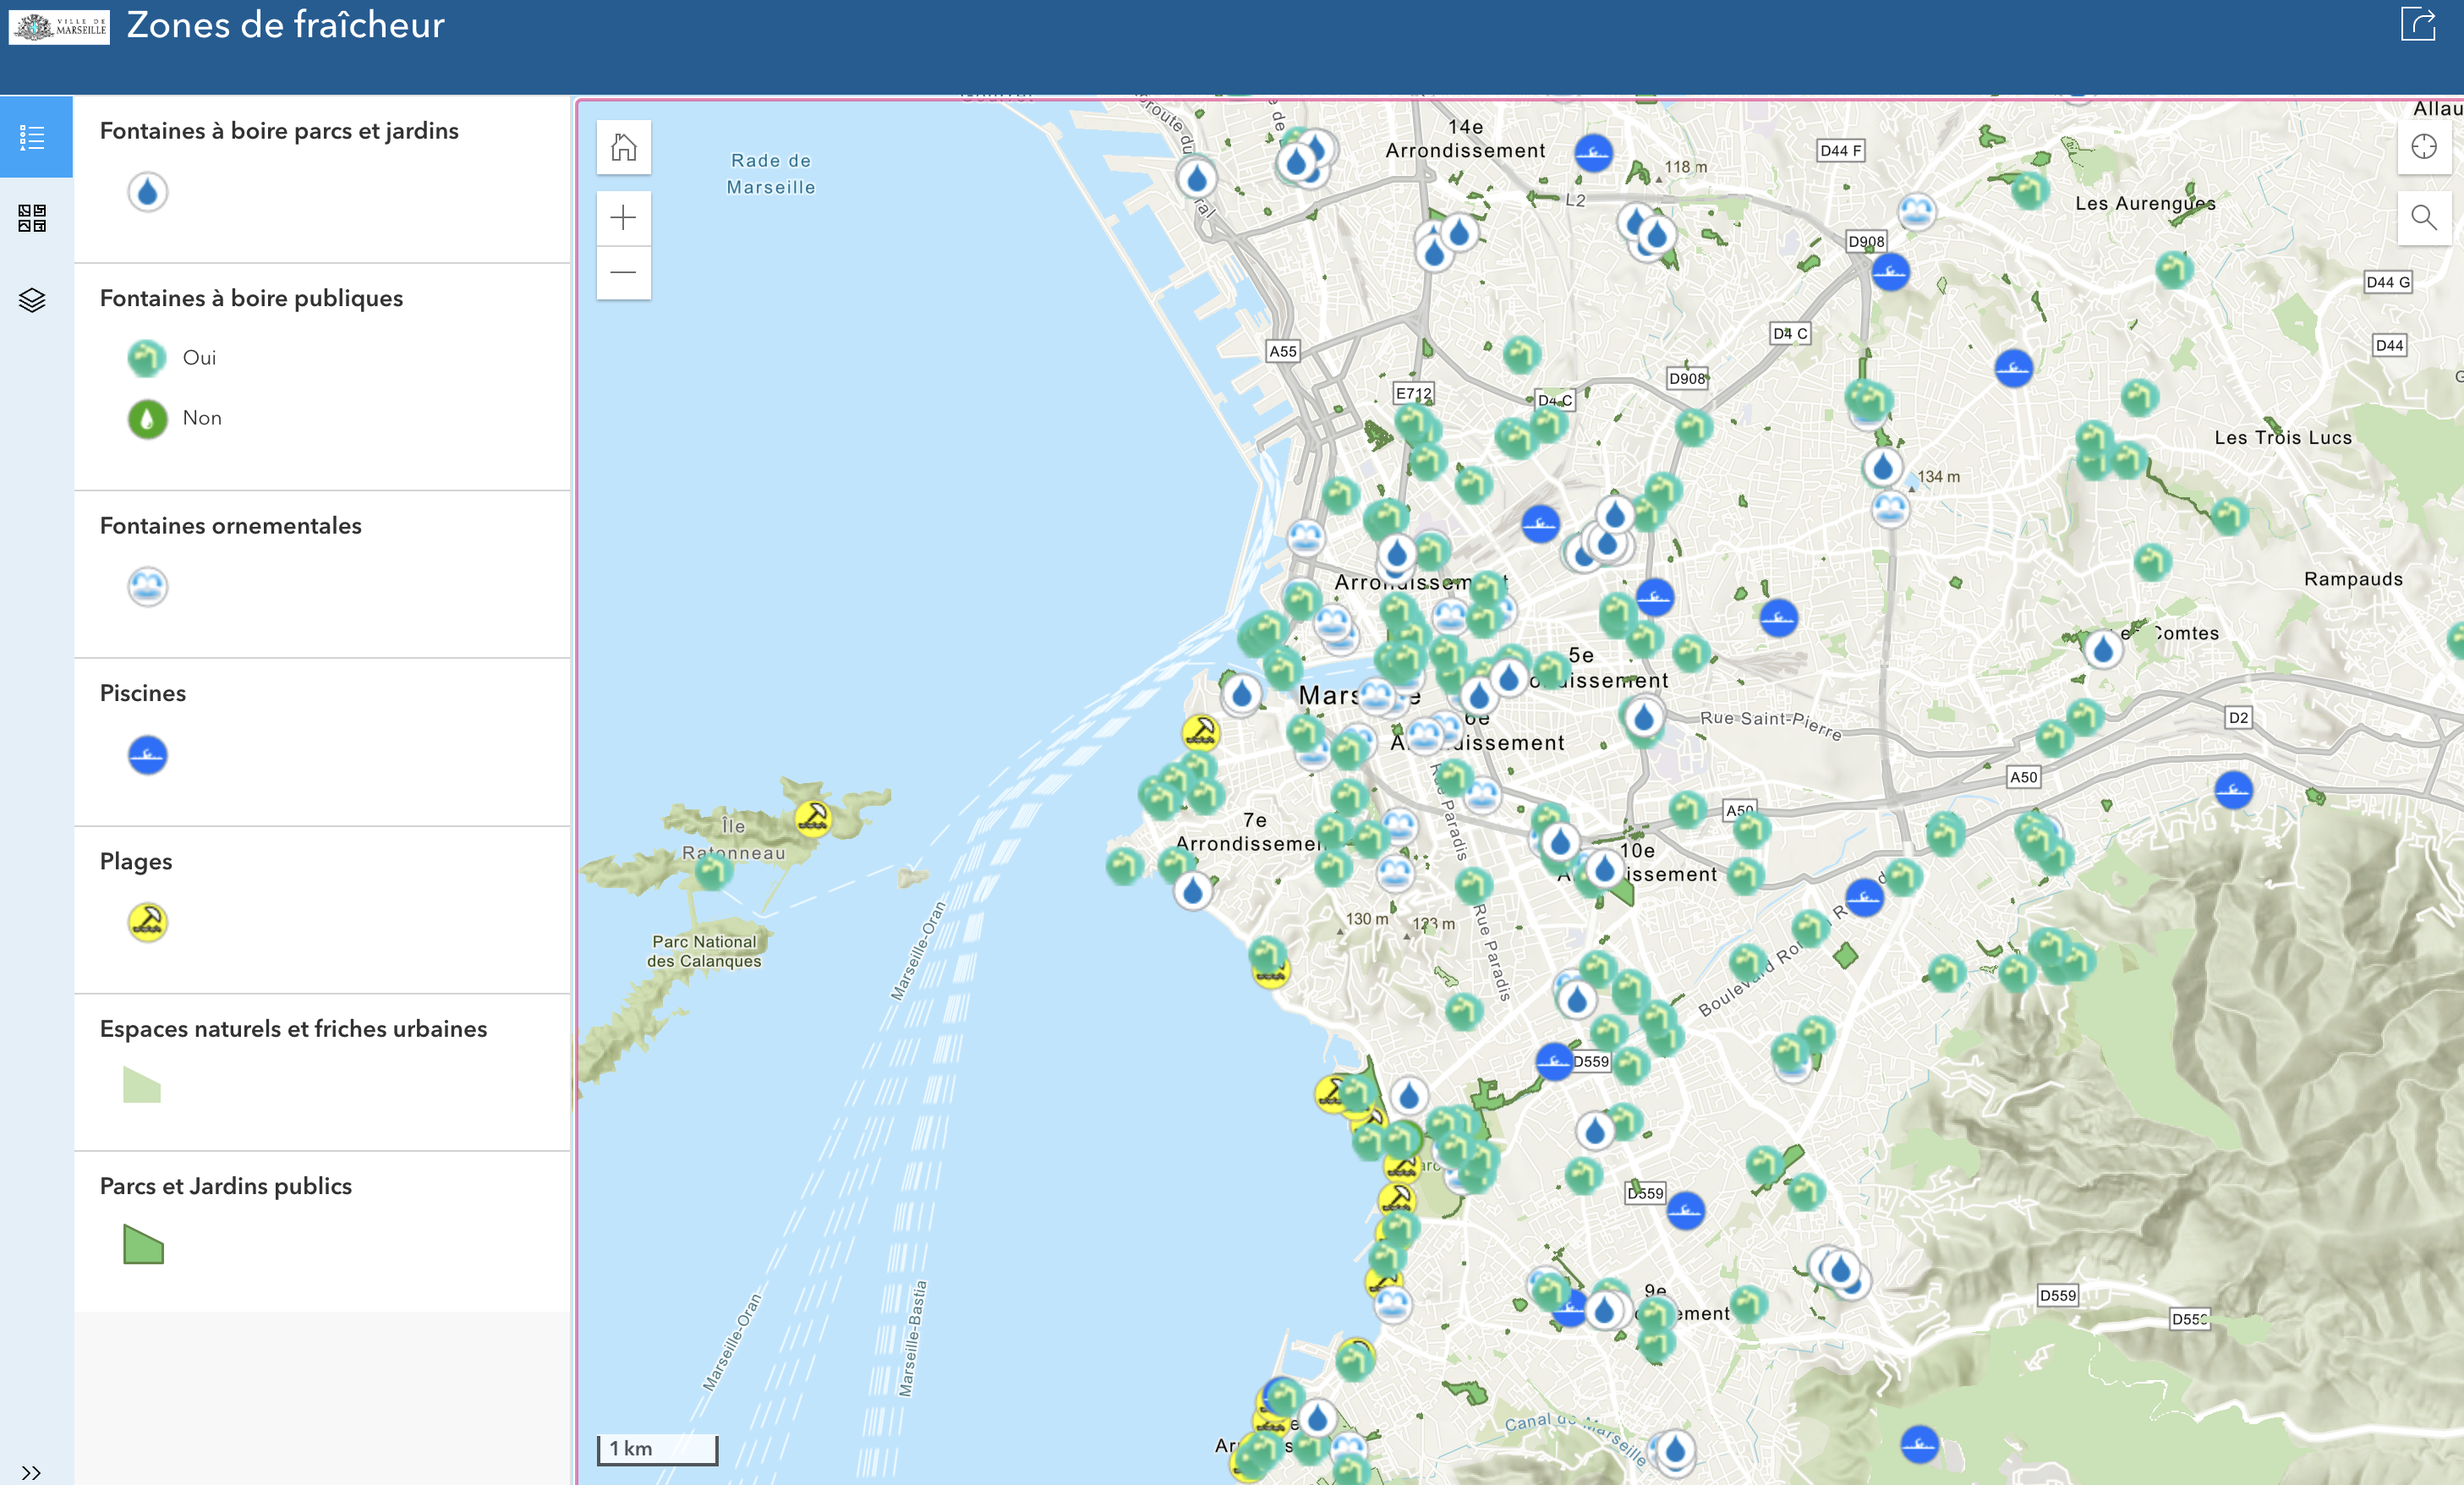Open the Legend panel icon
The height and width of the screenshot is (1485, 2464).
[x=32, y=137]
